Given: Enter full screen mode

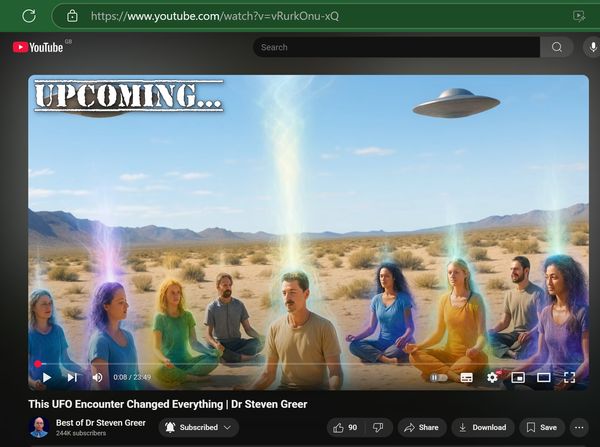Looking at the screenshot, I should point(569,378).
